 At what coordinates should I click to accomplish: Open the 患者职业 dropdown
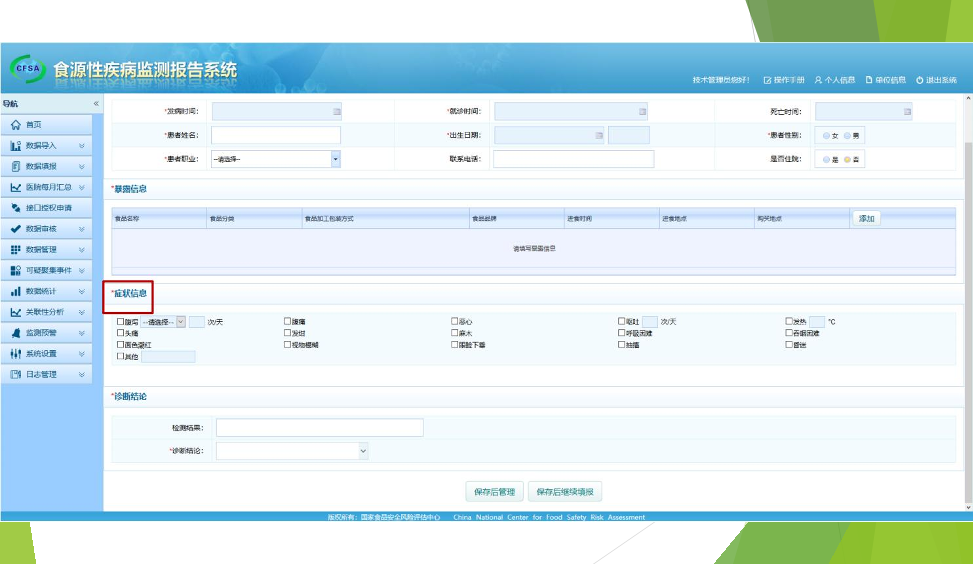point(335,159)
